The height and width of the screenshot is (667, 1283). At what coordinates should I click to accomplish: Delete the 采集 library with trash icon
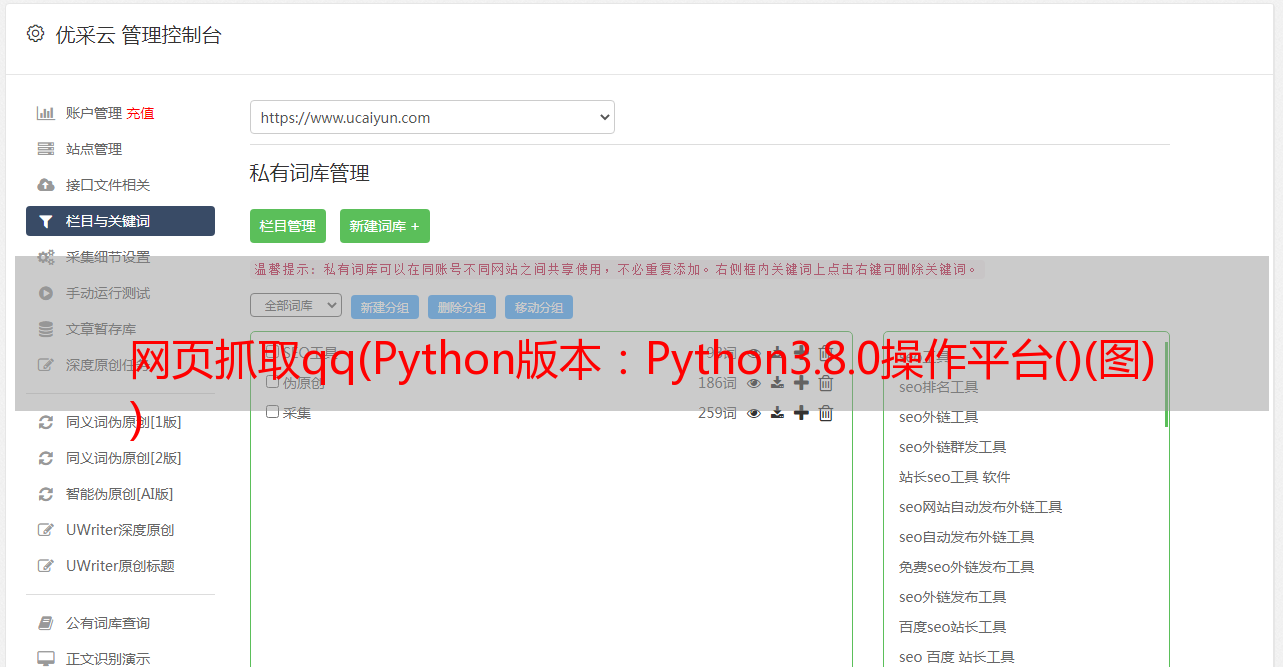coord(825,413)
